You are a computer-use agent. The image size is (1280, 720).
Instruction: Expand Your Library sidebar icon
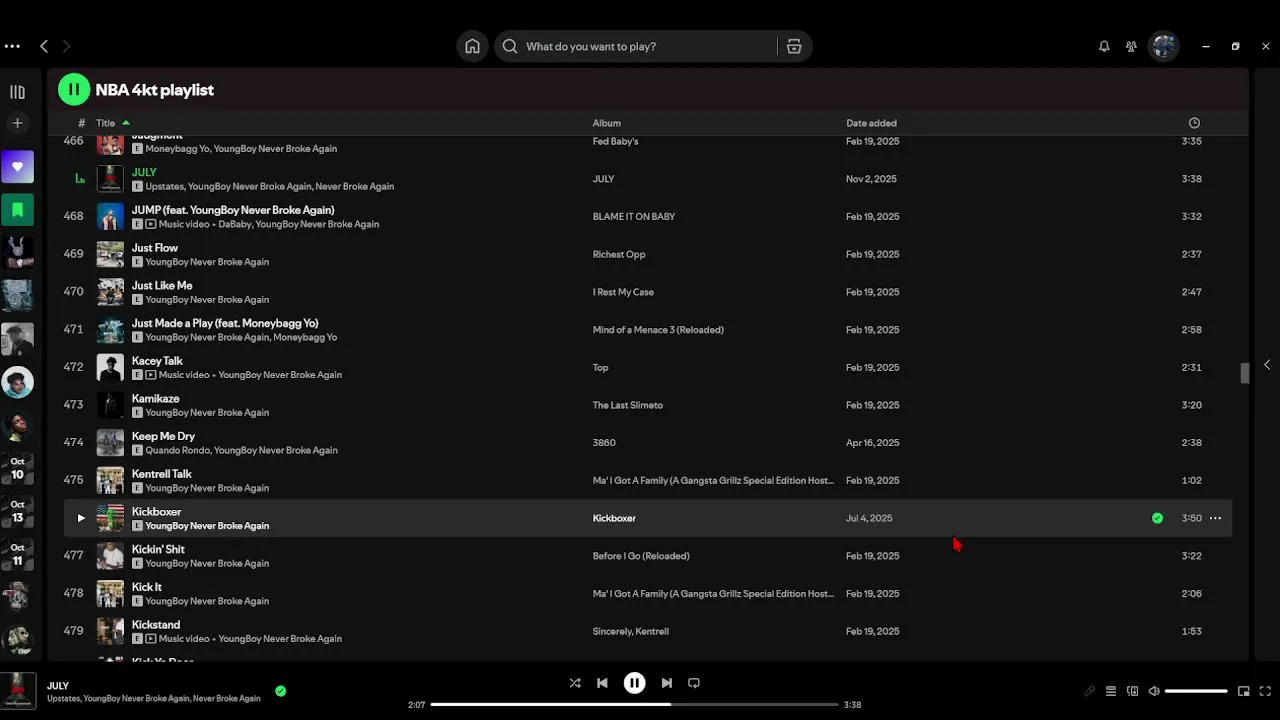(17, 92)
